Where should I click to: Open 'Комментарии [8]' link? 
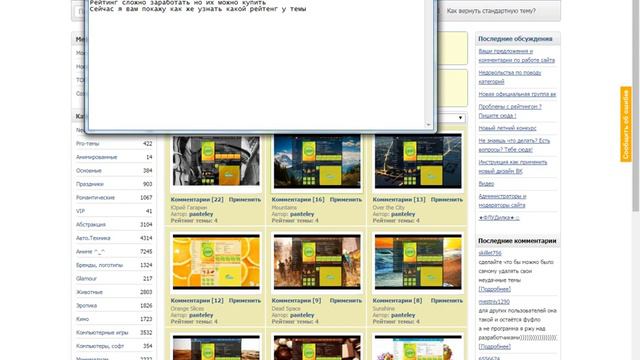click(397, 300)
